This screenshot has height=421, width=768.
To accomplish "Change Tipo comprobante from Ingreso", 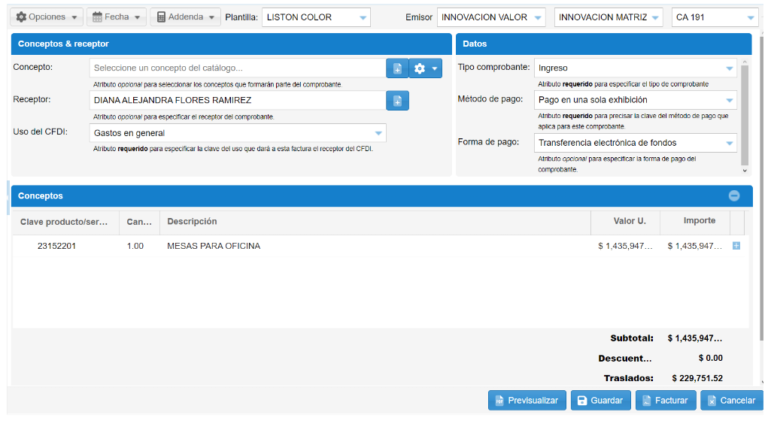I will pyautogui.click(x=635, y=68).
